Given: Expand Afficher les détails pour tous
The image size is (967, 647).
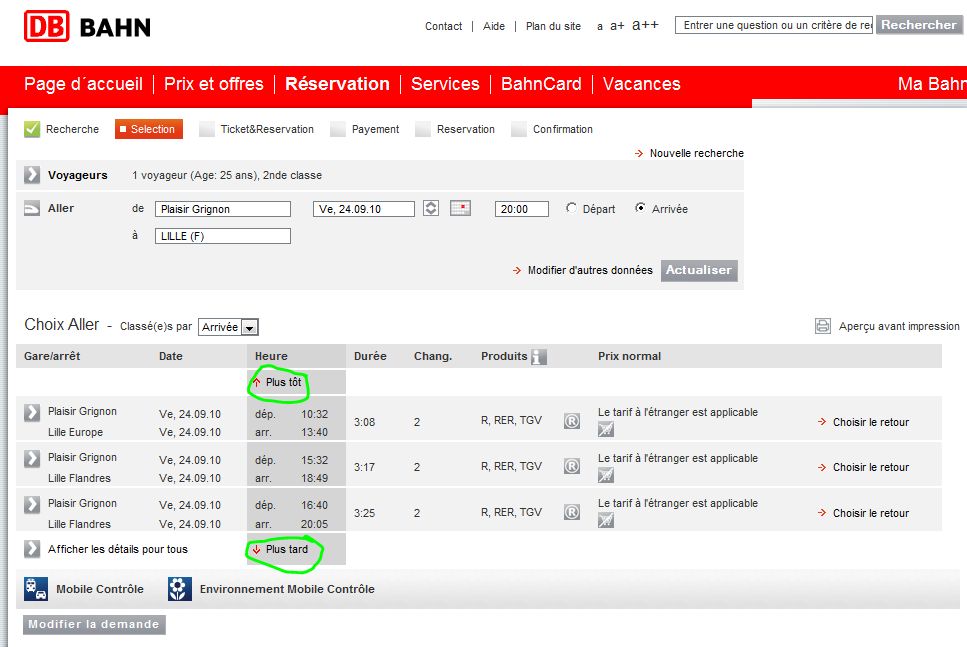Looking at the screenshot, I should [32, 549].
